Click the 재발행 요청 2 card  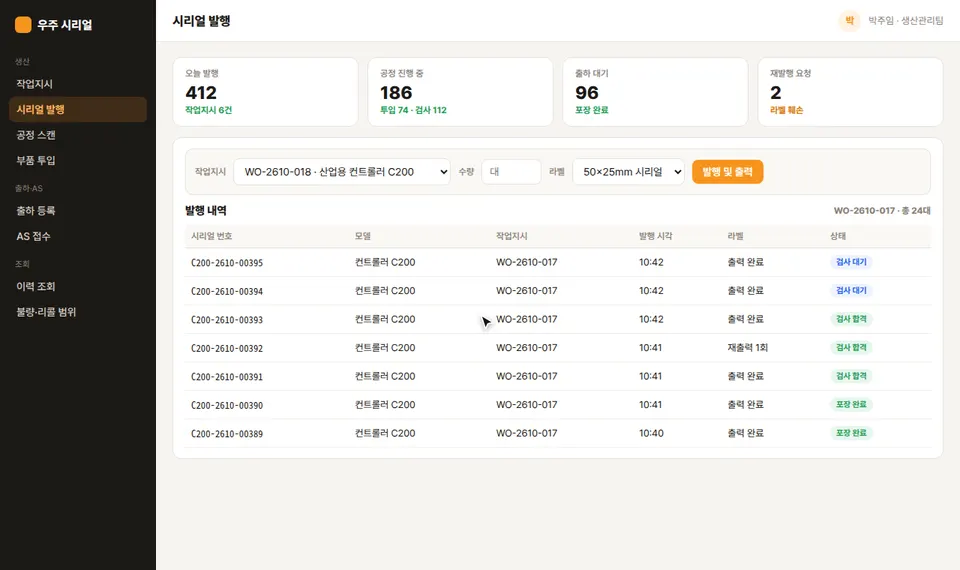pos(850,92)
